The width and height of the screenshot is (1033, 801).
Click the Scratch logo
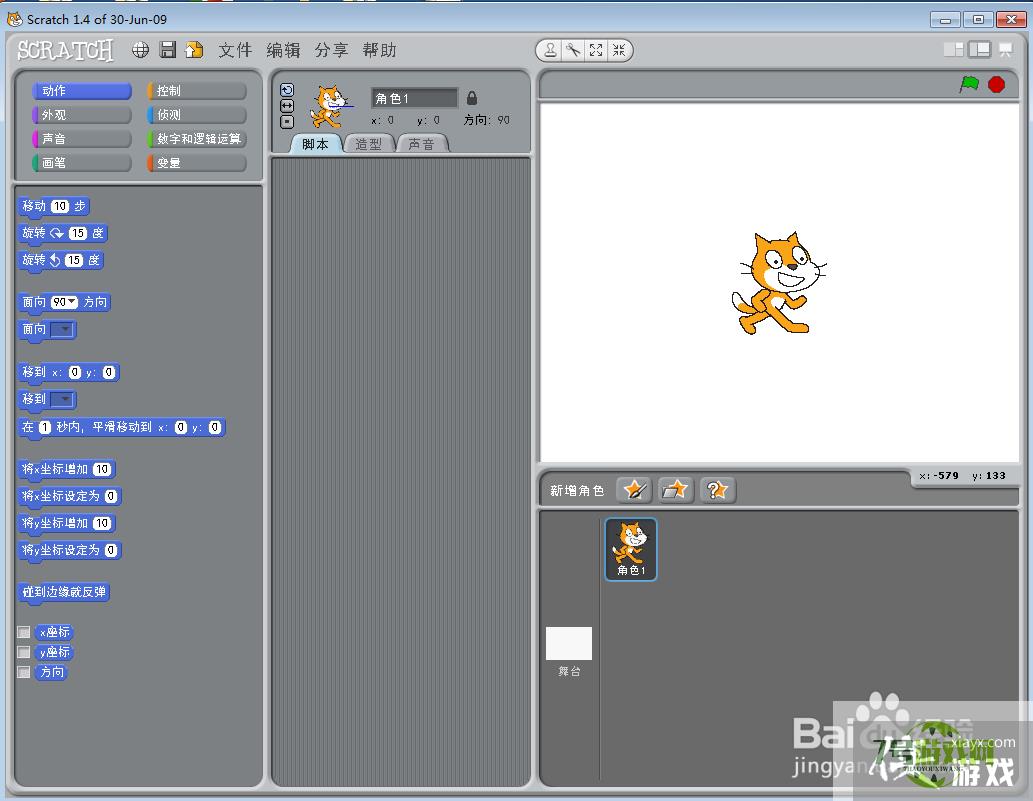[x=65, y=50]
